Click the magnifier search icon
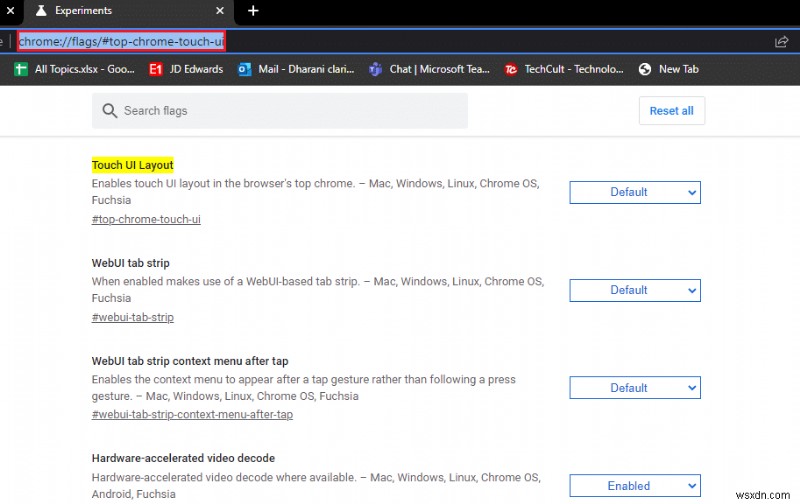Image resolution: width=800 pixels, height=504 pixels. click(109, 111)
